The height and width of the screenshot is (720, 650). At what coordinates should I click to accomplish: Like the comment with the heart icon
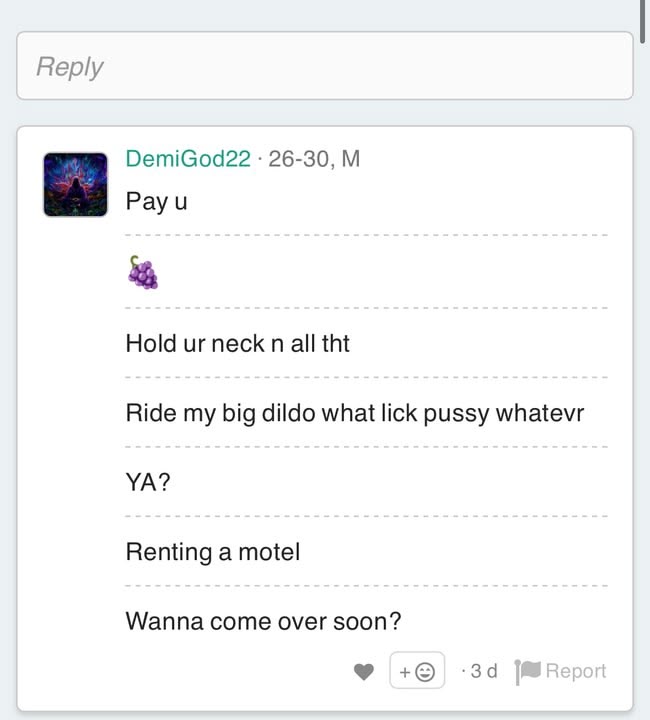click(x=364, y=672)
